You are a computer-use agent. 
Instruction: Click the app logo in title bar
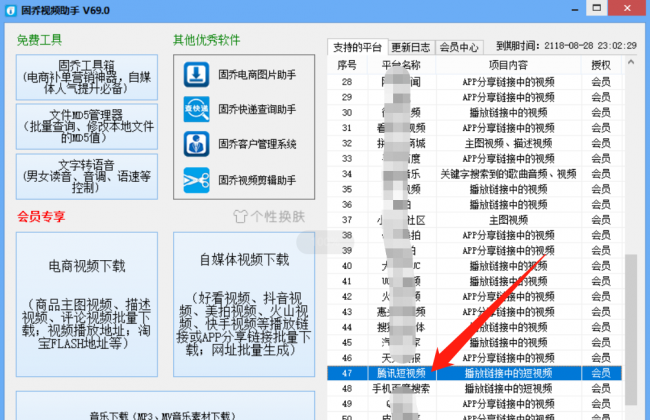pos(11,10)
